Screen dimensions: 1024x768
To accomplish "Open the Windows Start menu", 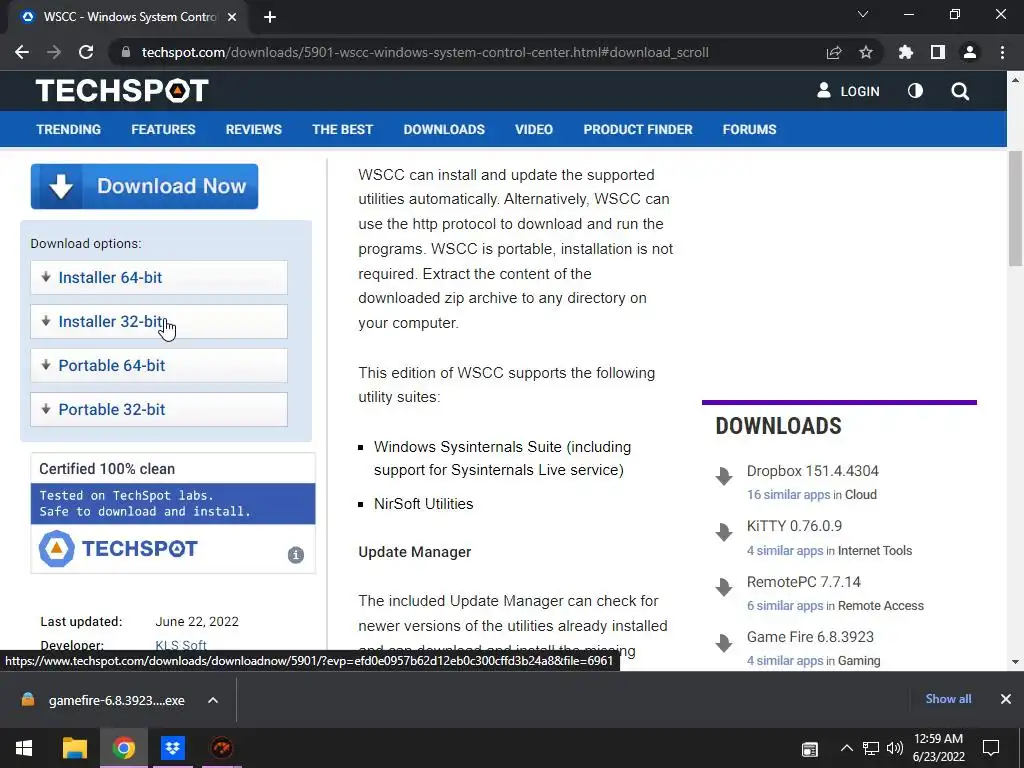I will (24, 748).
